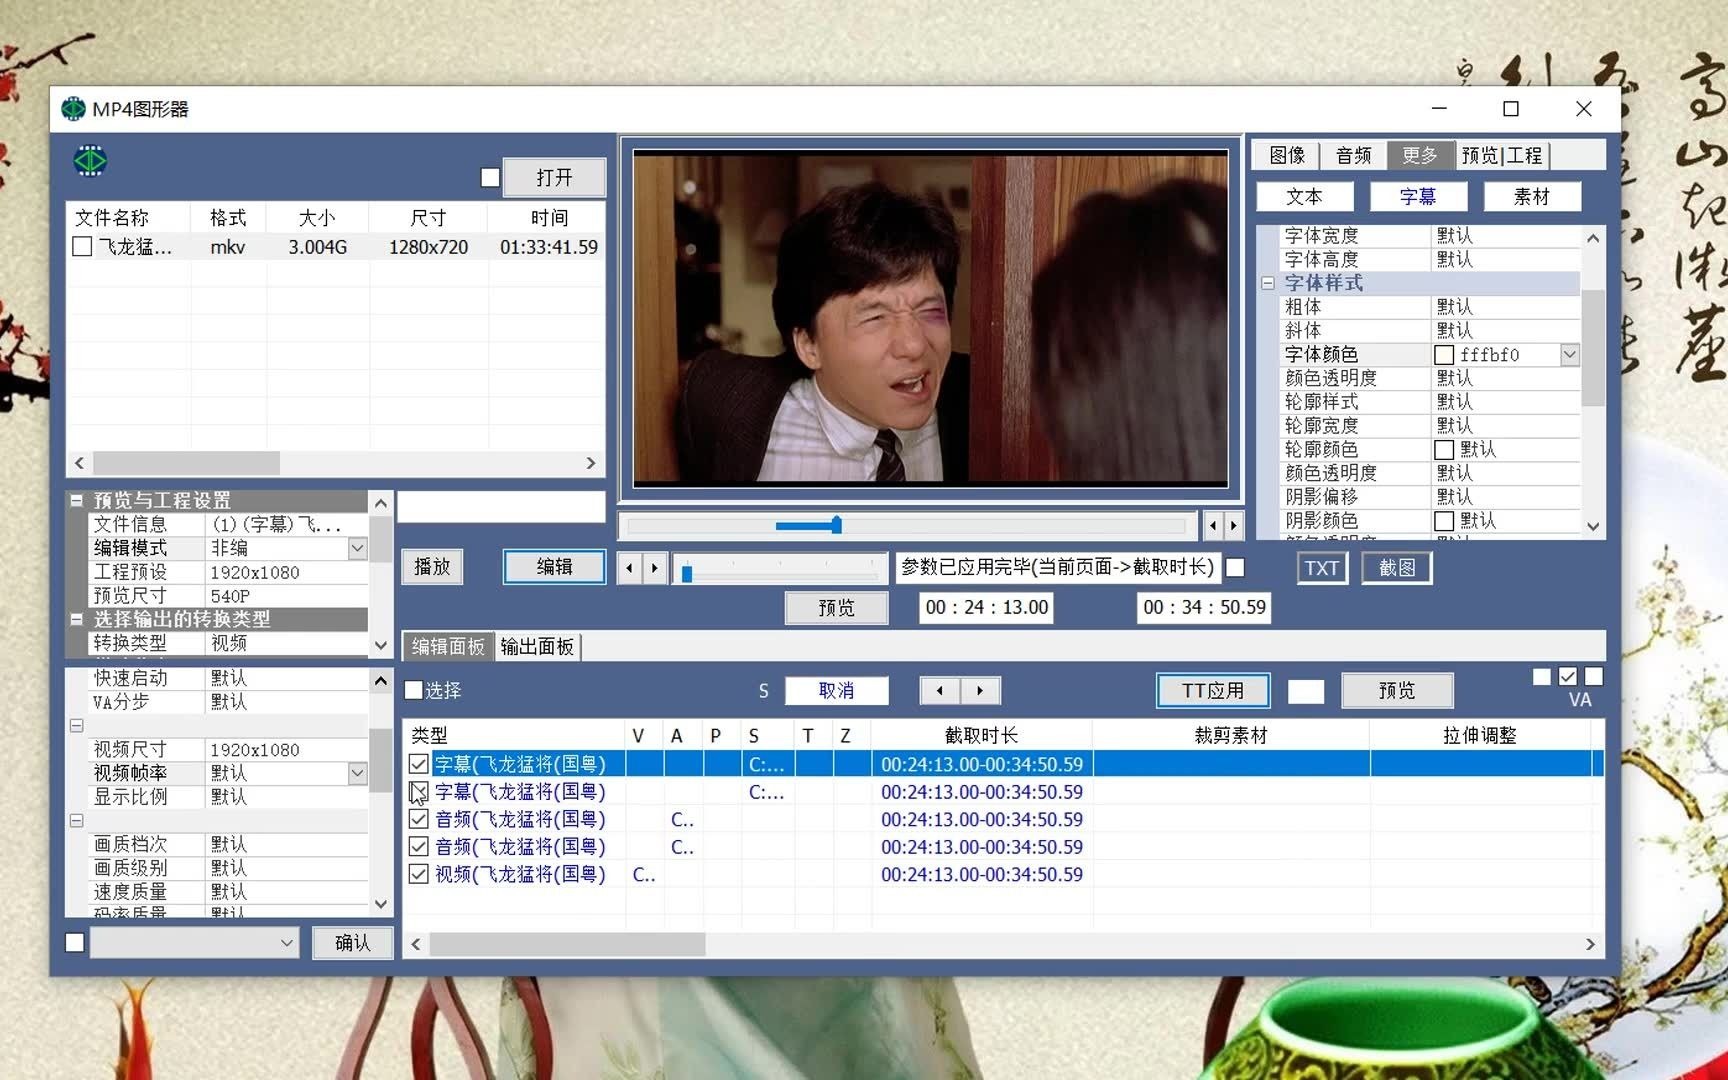Click the 素材 sub-tab button
This screenshot has height=1080, width=1728.
point(1532,197)
